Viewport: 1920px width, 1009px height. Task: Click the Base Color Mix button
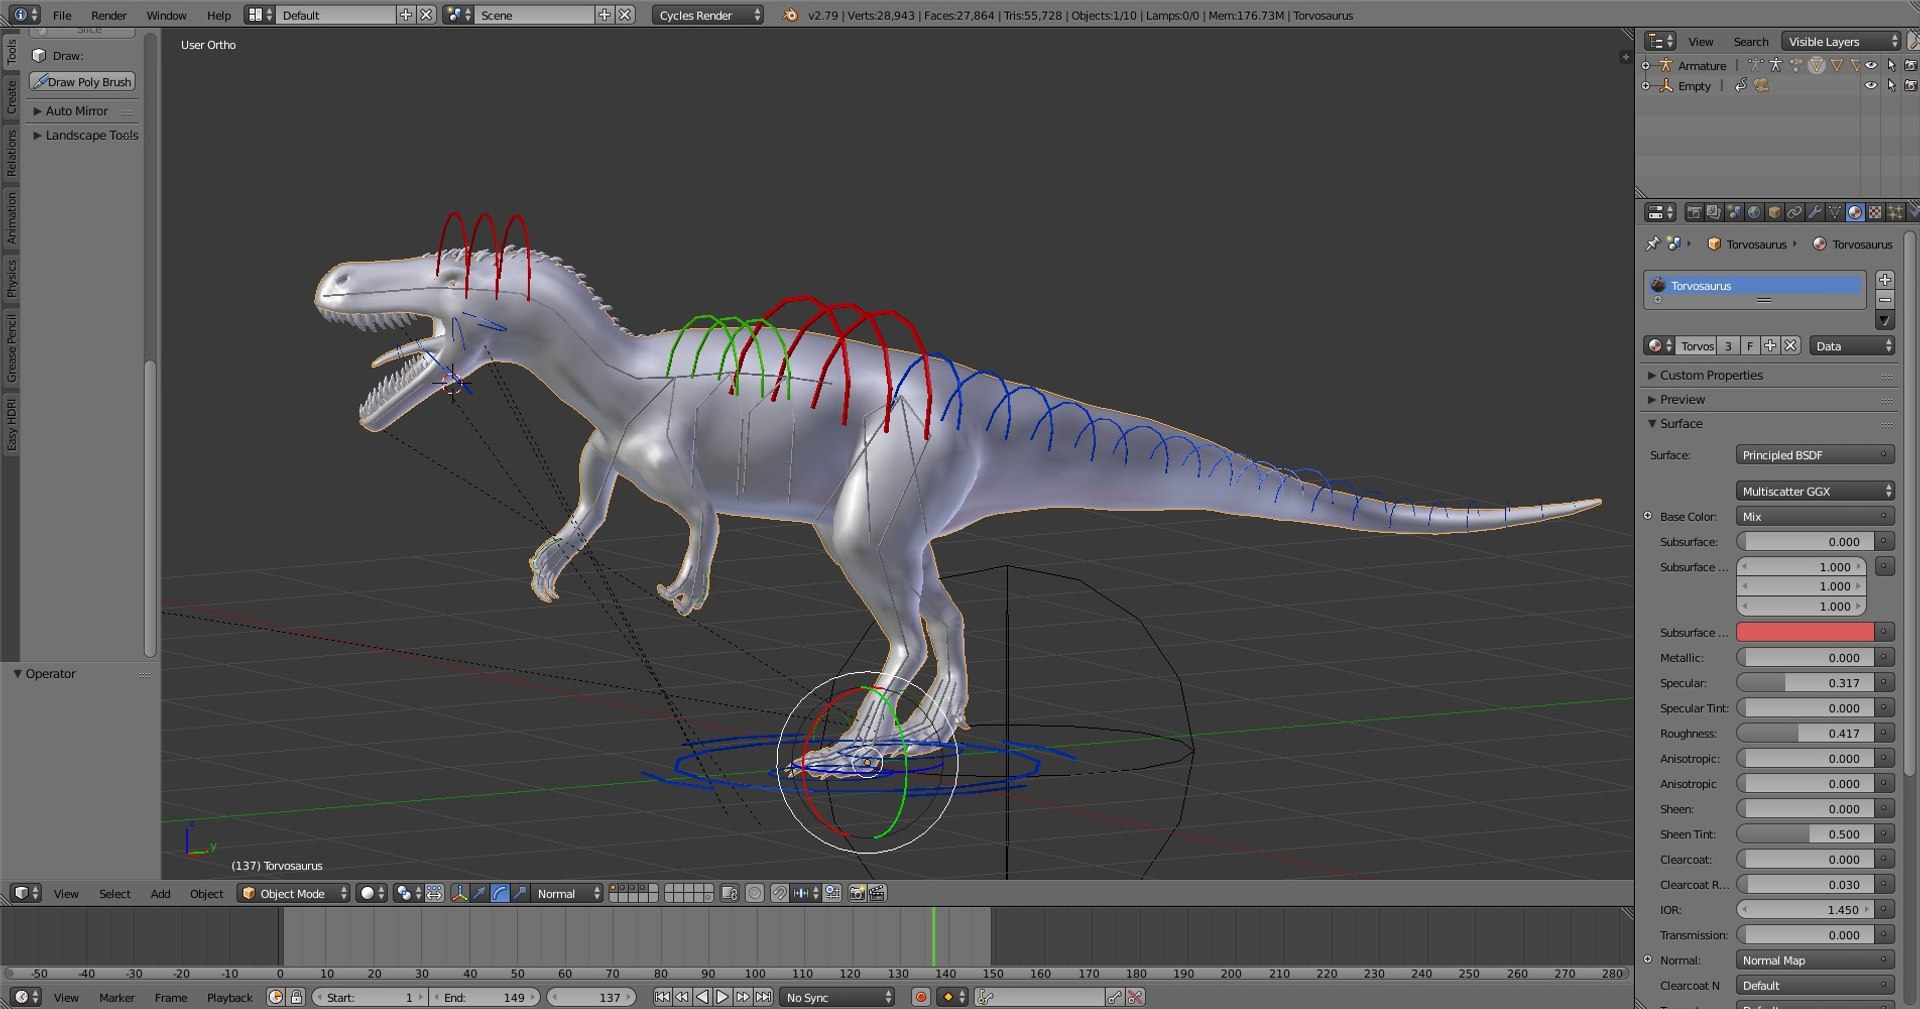[1815, 516]
